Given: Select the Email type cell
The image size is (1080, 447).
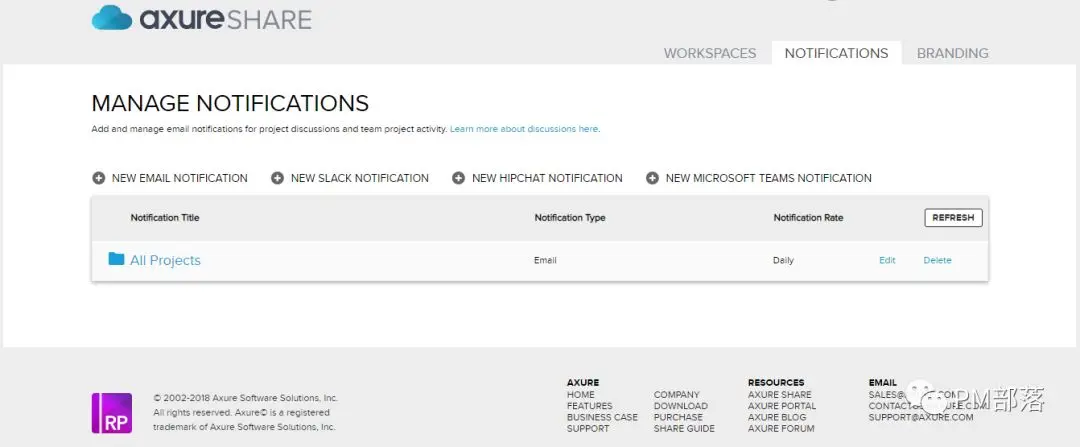Looking at the screenshot, I should click(545, 260).
